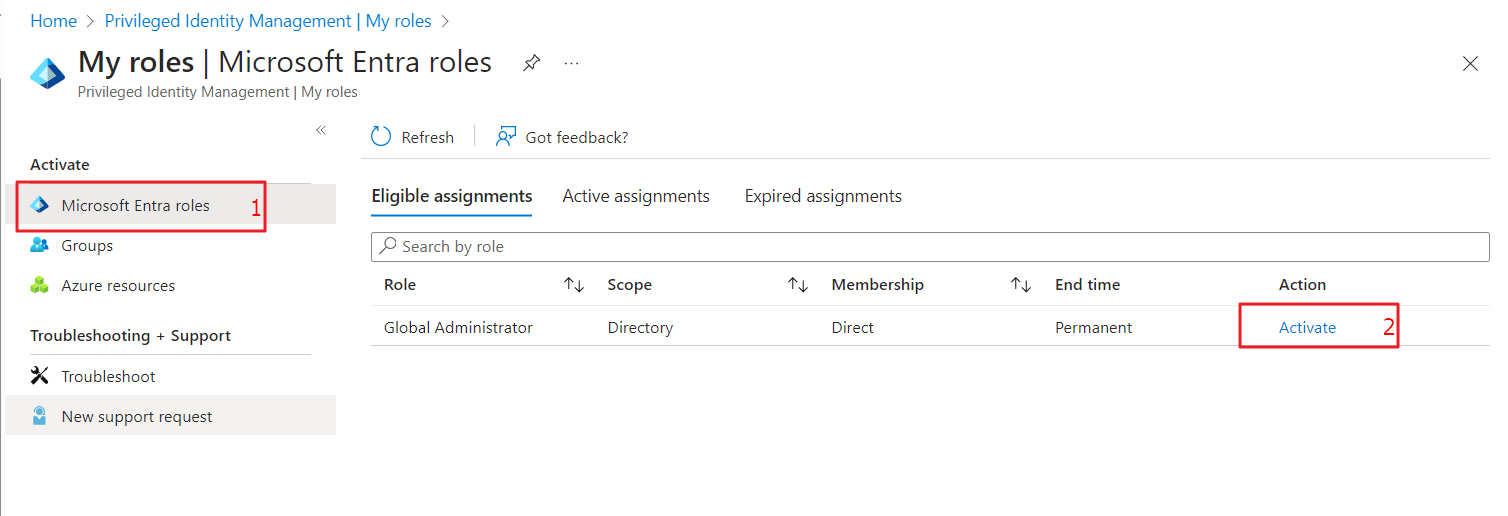Viewport: 1508px width, 516px height.
Task: Switch to Eligible assignments tab
Action: click(x=452, y=196)
